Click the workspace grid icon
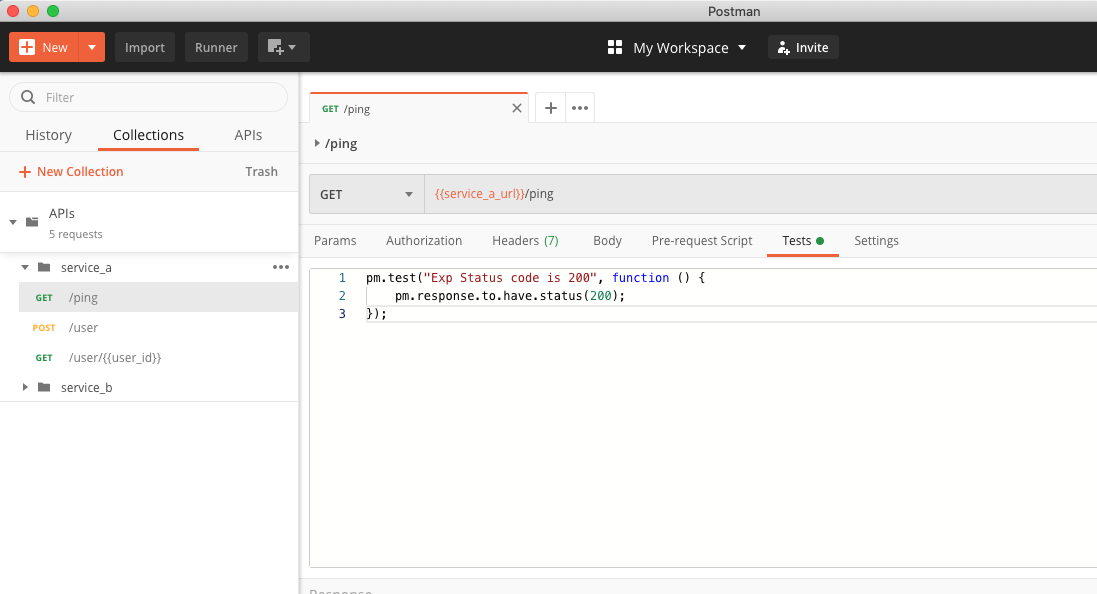The width and height of the screenshot is (1097, 594). point(615,47)
